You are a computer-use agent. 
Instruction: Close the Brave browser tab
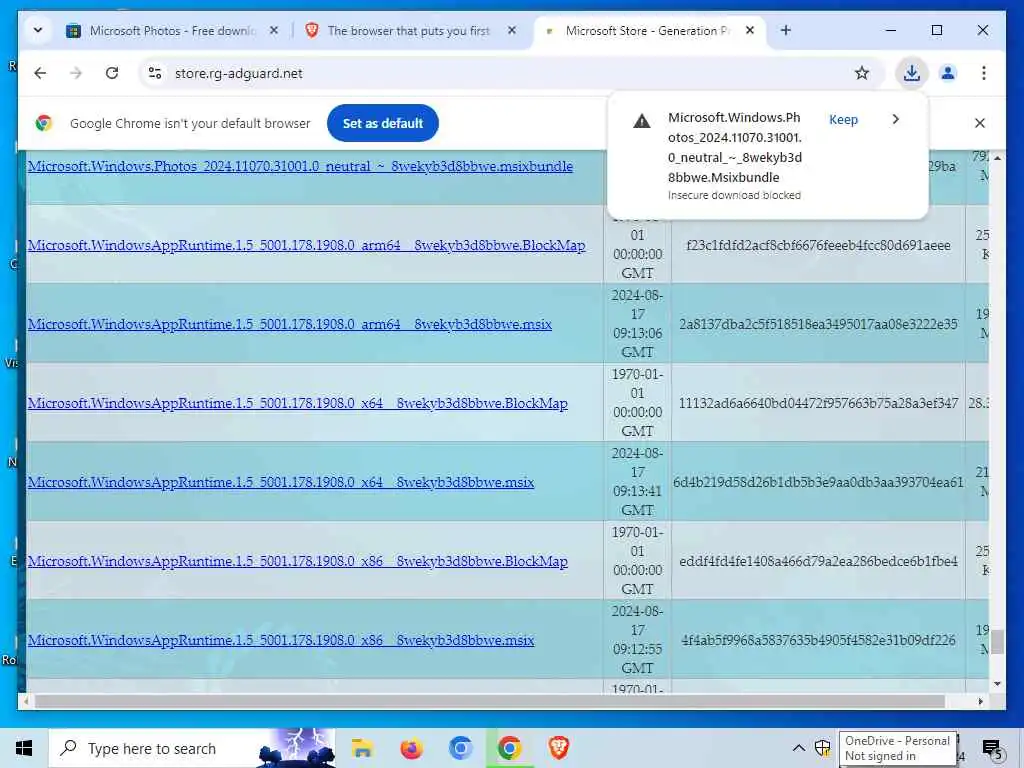[512, 30]
